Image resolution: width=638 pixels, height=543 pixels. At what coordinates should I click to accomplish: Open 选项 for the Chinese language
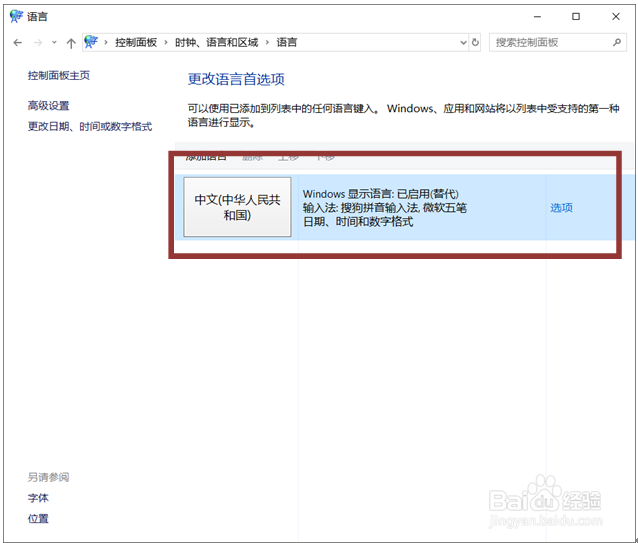click(x=562, y=208)
